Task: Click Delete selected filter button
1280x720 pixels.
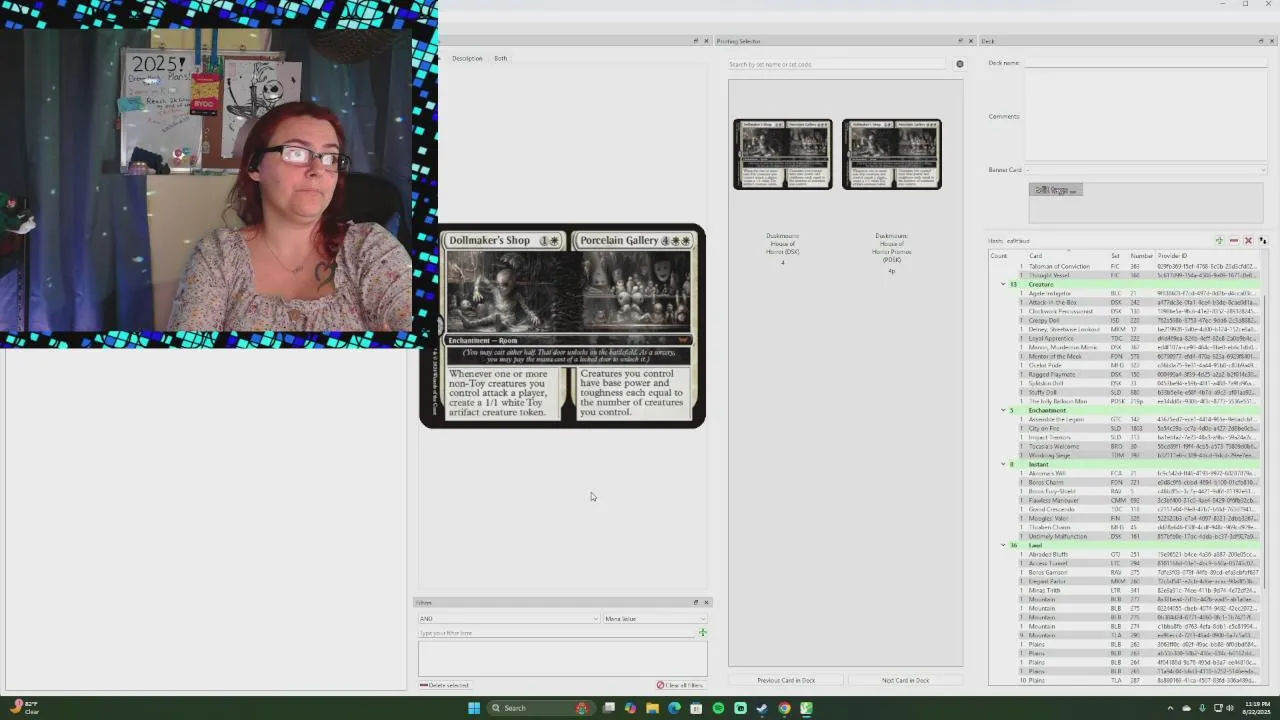Action: 444,685
